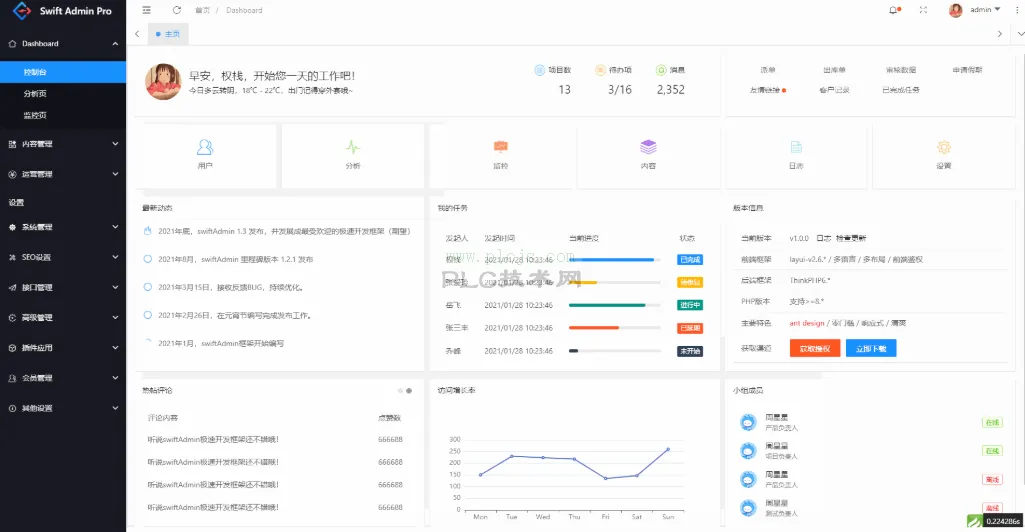1025x532 pixels.
Task: Click the ant design red link
Action: pyautogui.click(x=807, y=323)
